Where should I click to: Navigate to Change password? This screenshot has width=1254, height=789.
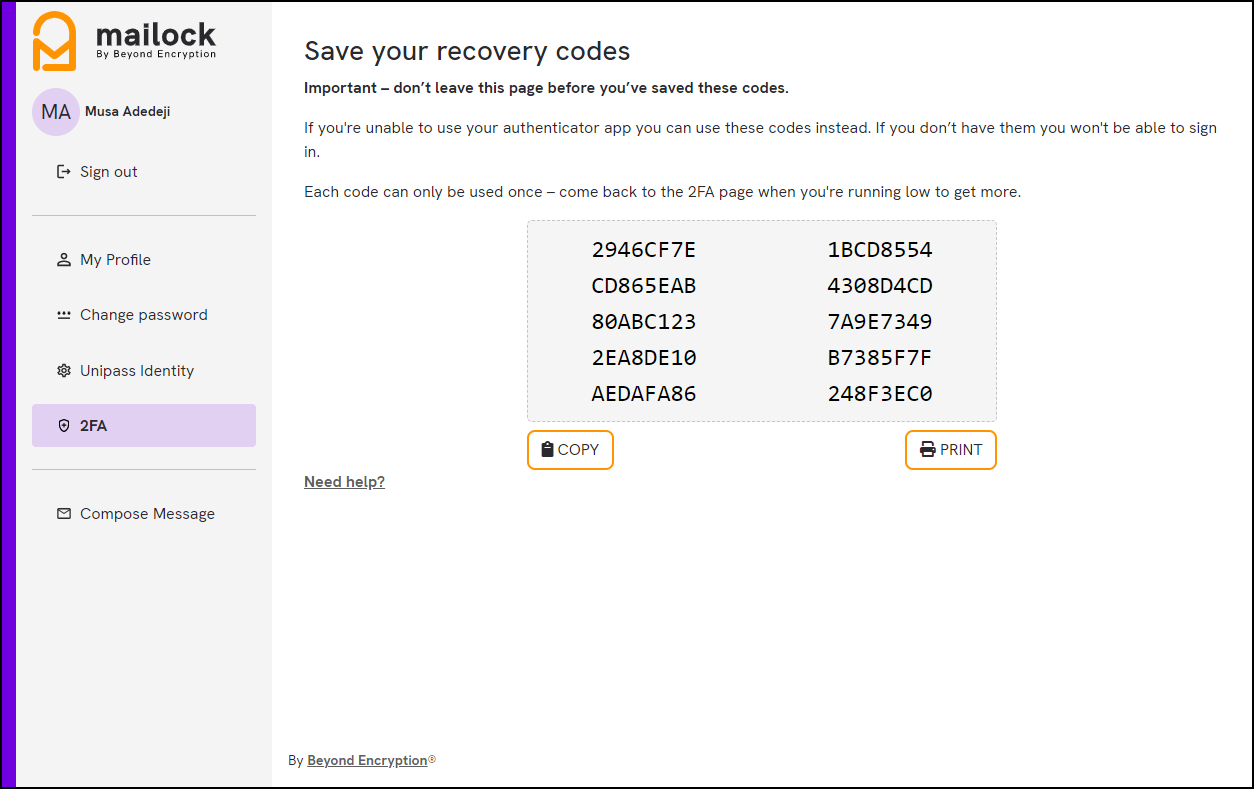143,314
